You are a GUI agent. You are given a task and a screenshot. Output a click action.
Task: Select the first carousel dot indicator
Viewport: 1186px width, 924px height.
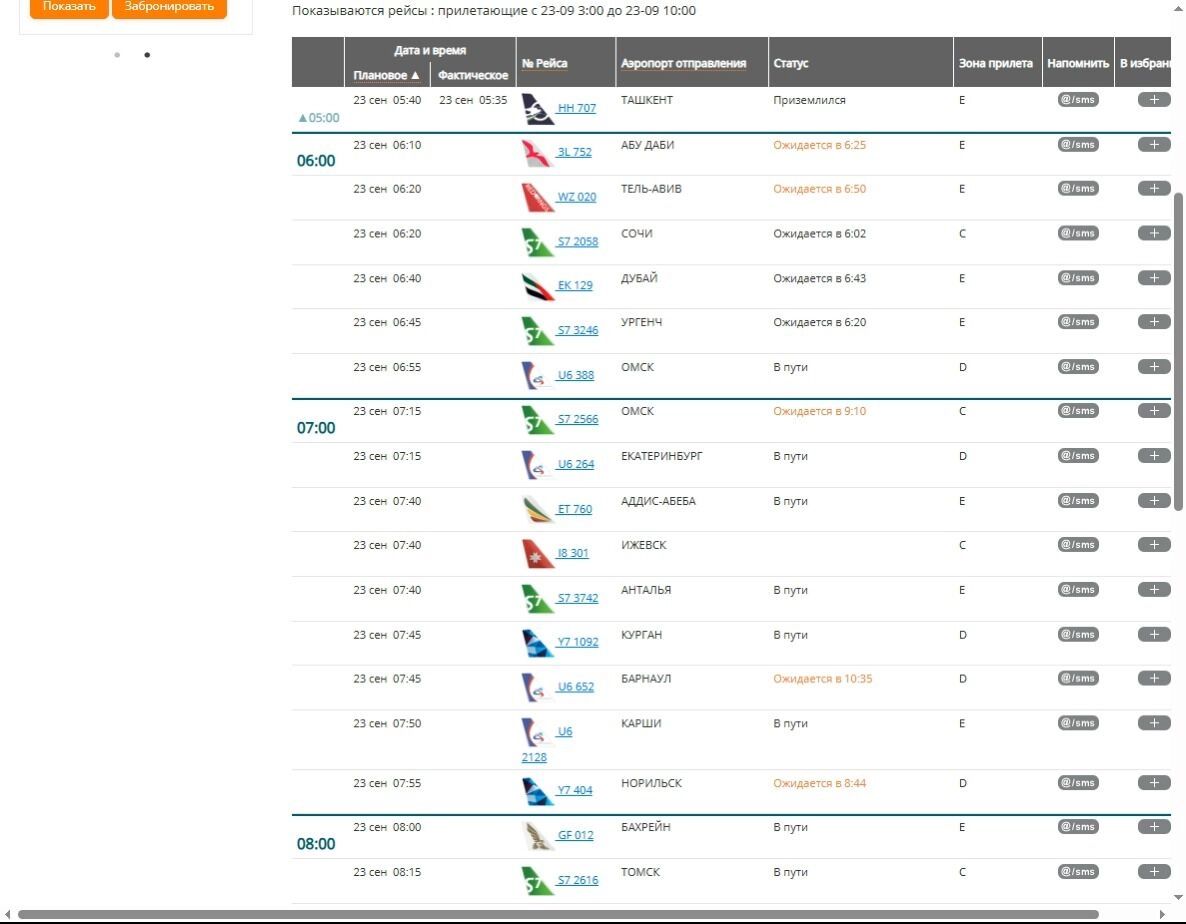point(117,55)
